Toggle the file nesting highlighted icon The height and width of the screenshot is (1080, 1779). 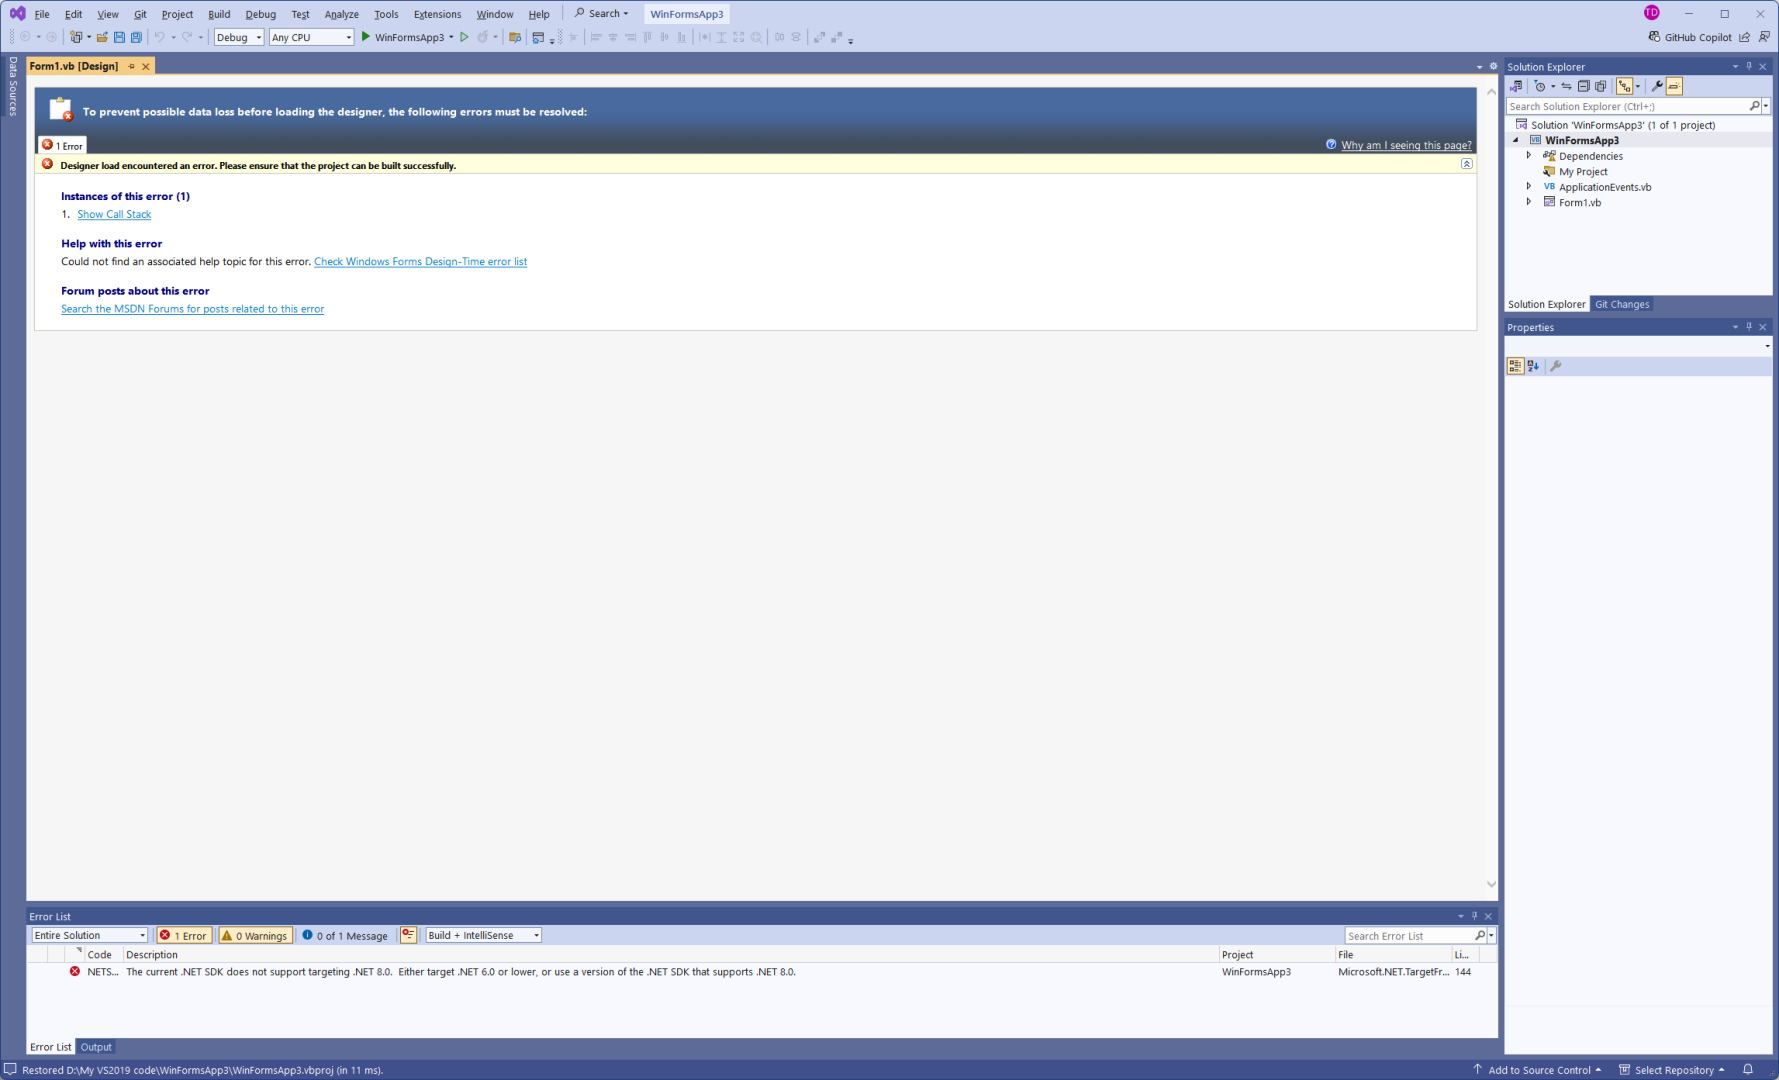click(1624, 86)
